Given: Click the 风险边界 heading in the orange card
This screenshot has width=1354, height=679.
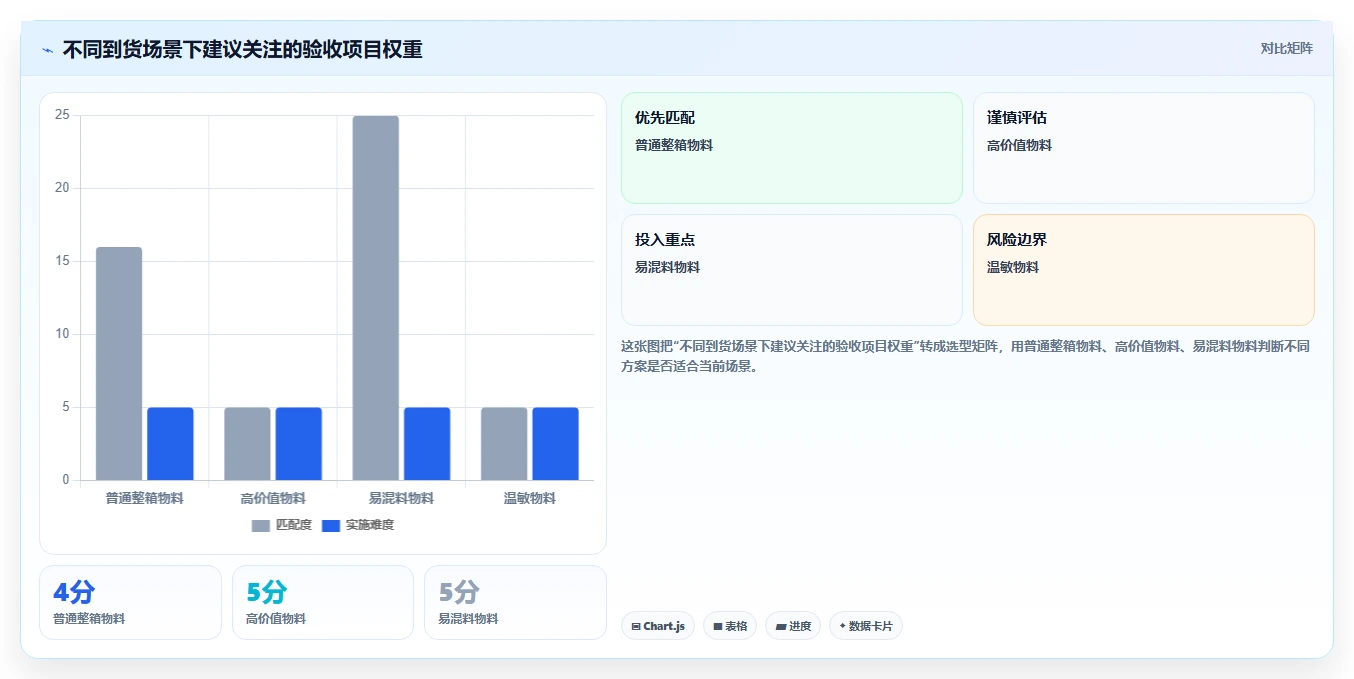Looking at the screenshot, I should pos(1017,240).
